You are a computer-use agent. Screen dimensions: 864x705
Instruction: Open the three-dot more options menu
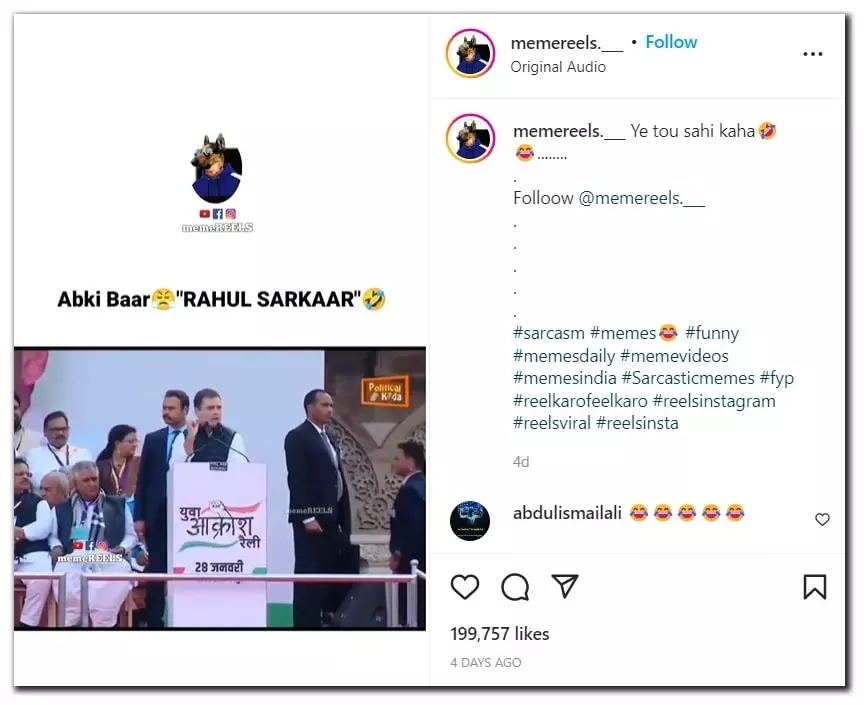point(813,54)
